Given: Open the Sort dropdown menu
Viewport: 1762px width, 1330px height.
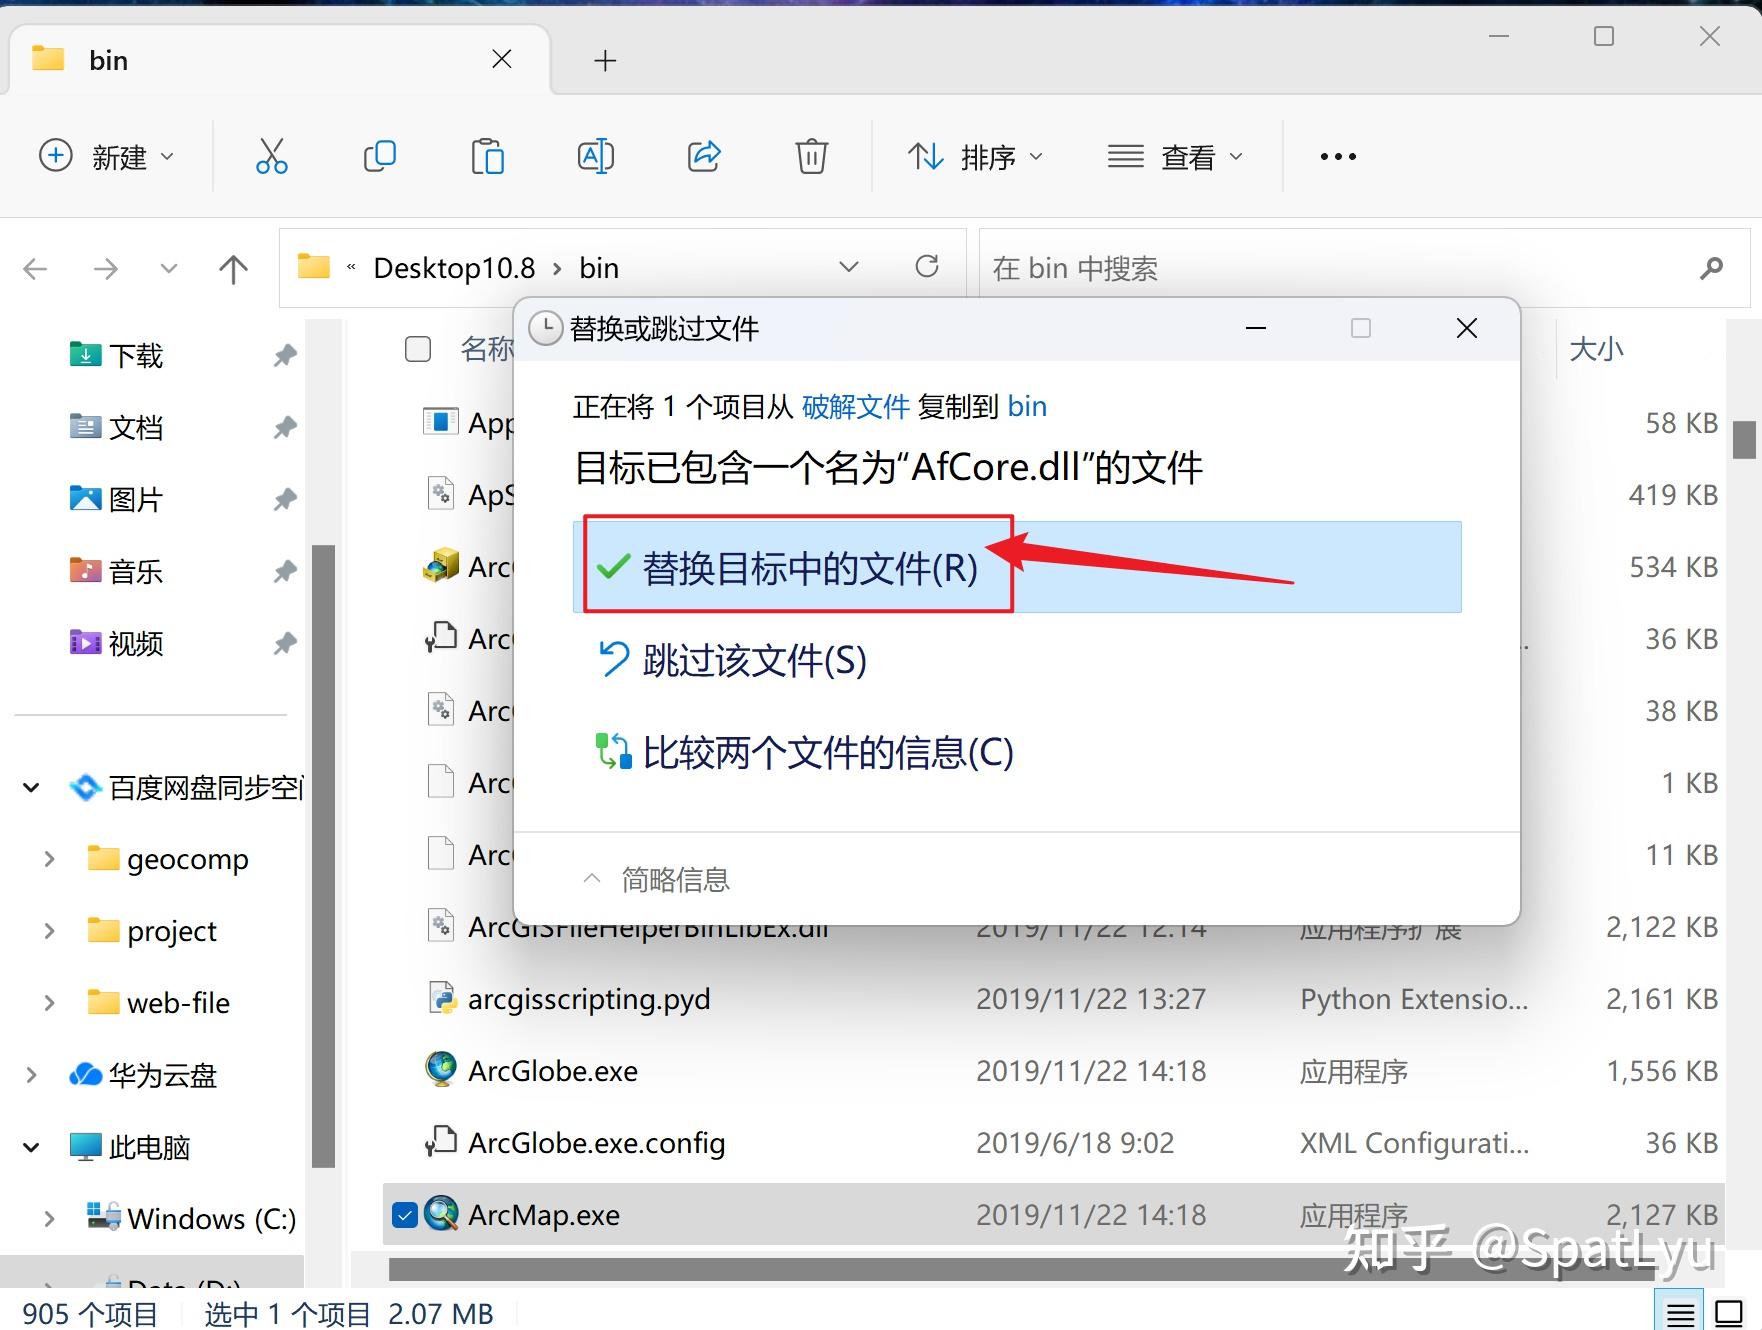Looking at the screenshot, I should tap(976, 156).
